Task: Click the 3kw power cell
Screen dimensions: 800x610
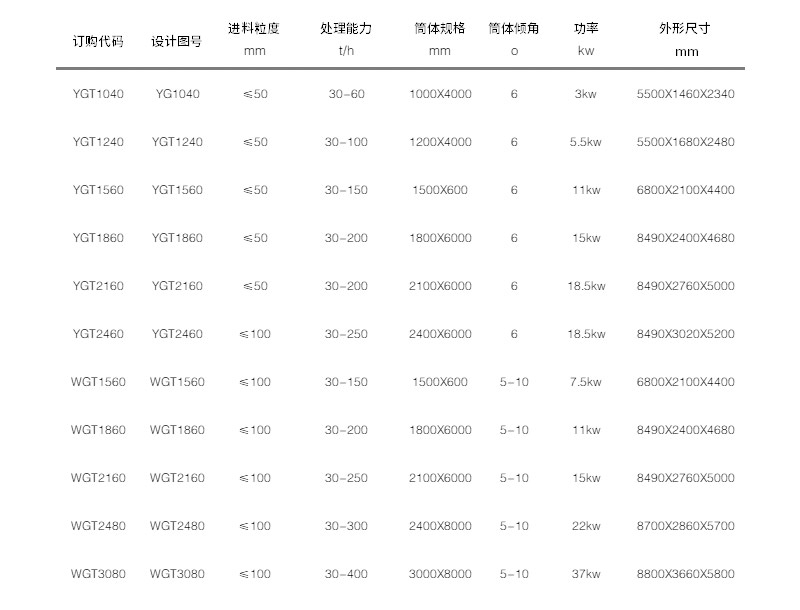Action: pyautogui.click(x=586, y=94)
